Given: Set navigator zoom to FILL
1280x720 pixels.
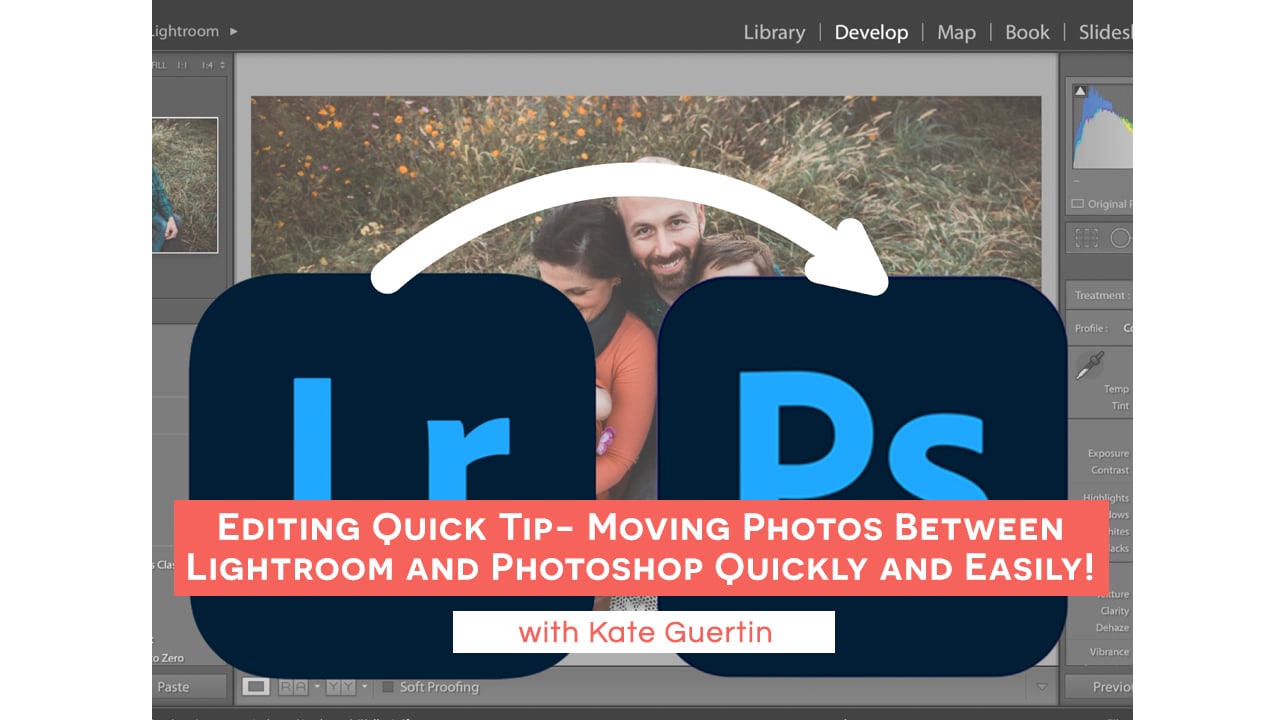Looking at the screenshot, I should click(x=159, y=65).
